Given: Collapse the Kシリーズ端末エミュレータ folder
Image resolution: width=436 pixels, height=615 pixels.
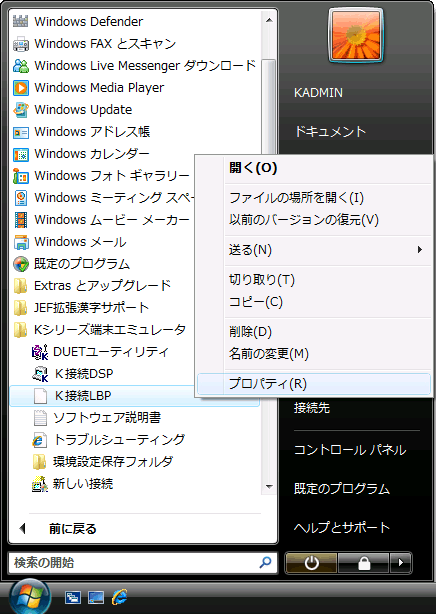Looking at the screenshot, I should (x=100, y=329).
